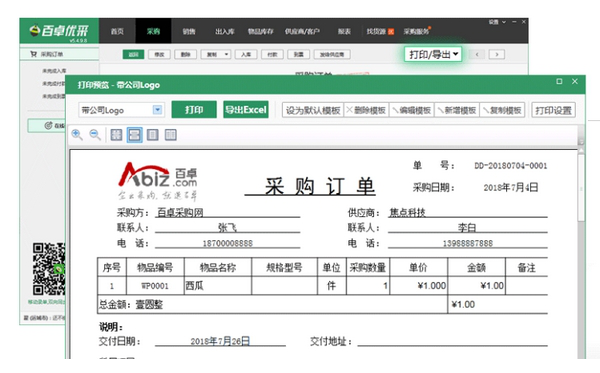Maximize the print preview dialog
Viewport: 600px width, 373px height.
pos(559,81)
